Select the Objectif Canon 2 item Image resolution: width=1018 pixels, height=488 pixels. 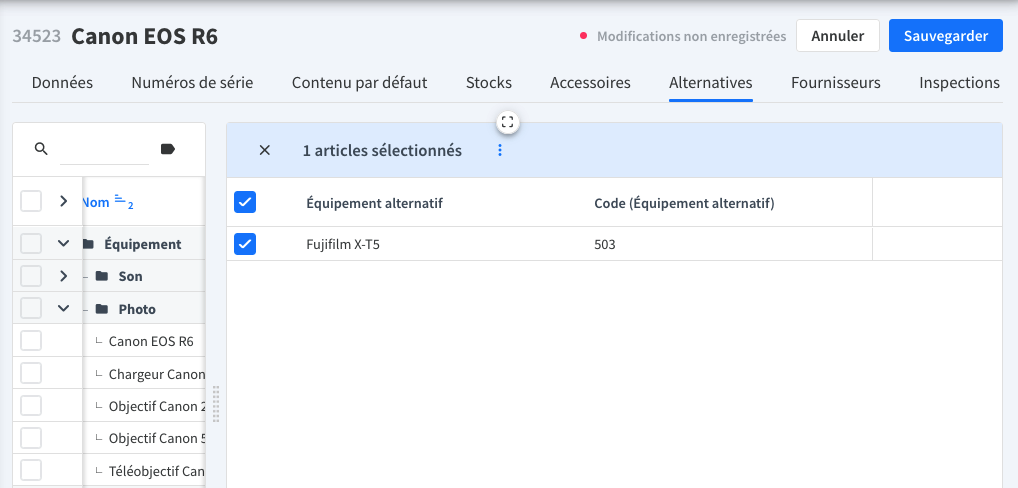click(157, 406)
